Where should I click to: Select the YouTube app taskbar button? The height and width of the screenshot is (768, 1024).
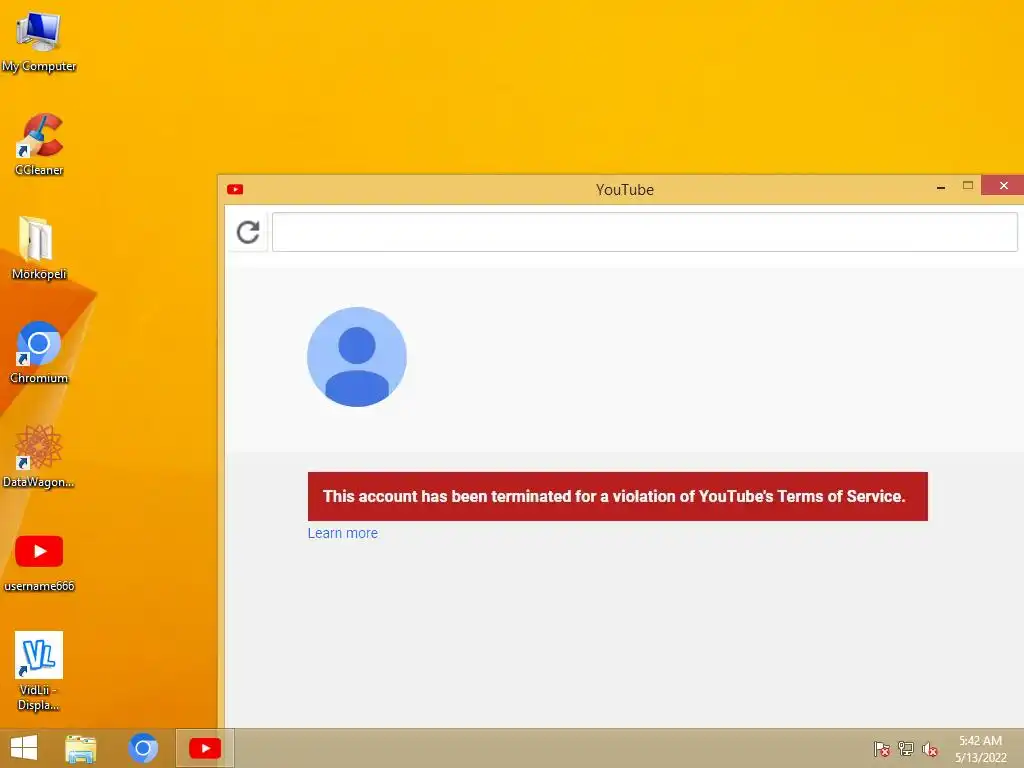pos(204,748)
